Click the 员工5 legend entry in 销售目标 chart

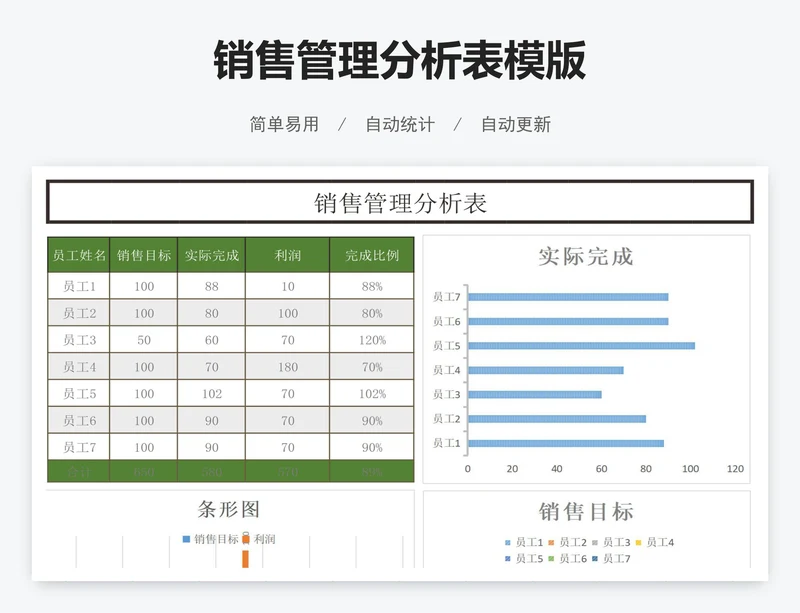[x=524, y=558]
